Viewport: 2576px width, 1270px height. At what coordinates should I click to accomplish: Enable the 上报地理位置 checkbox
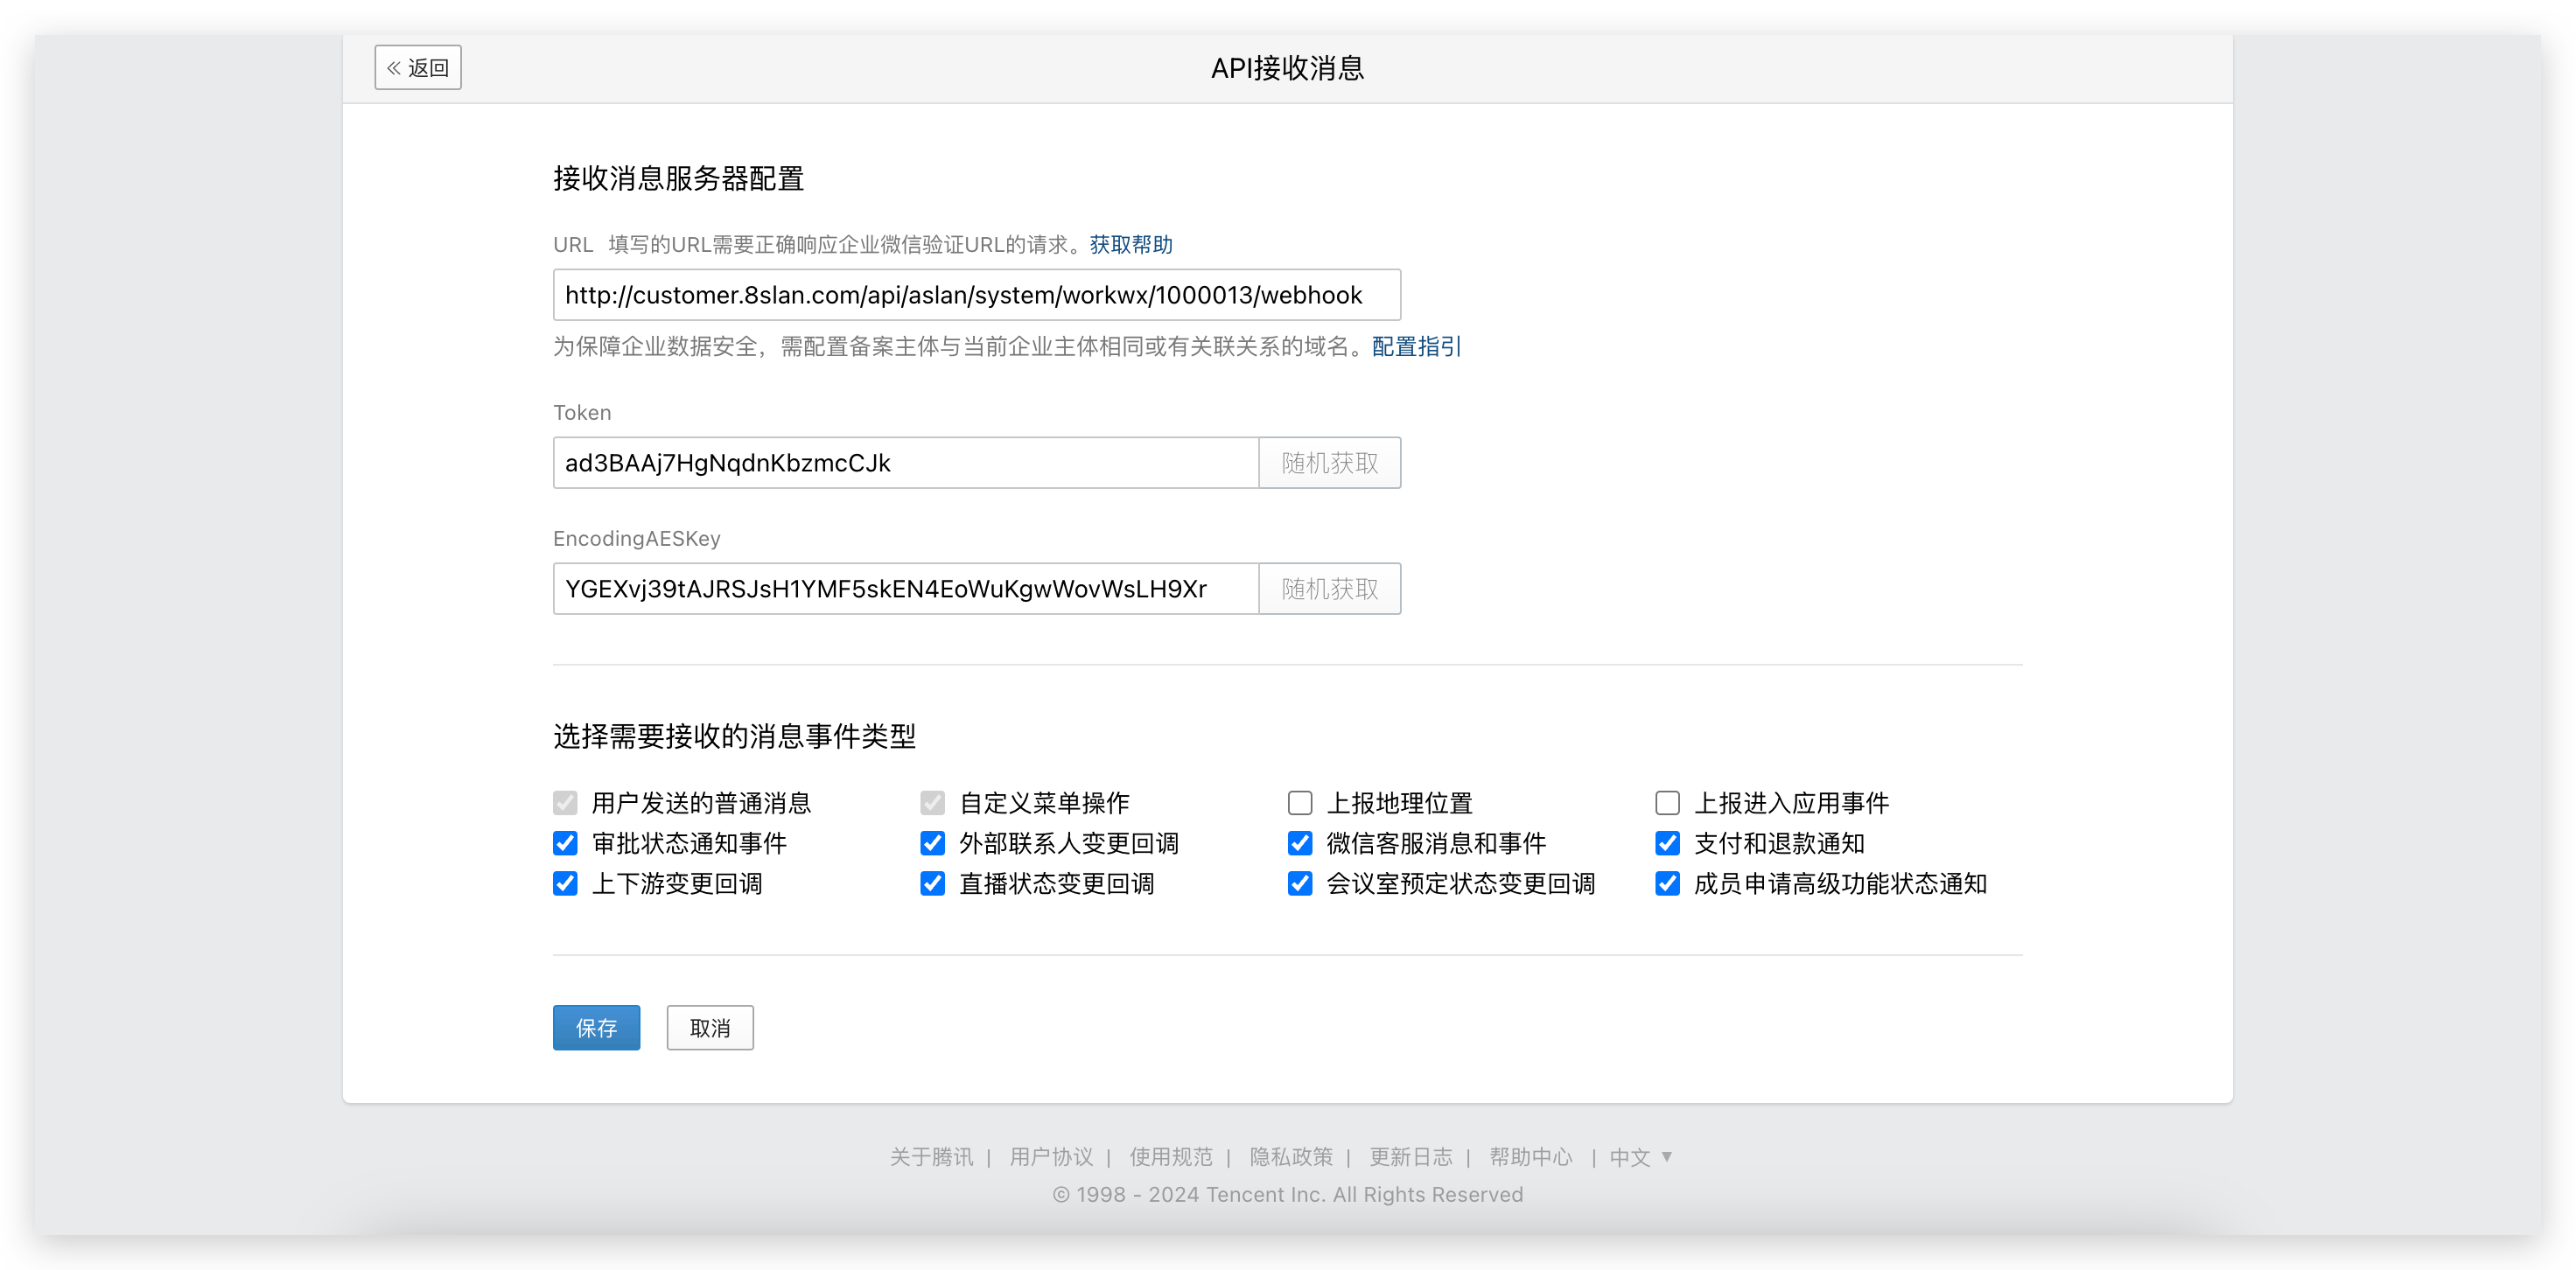tap(1300, 803)
